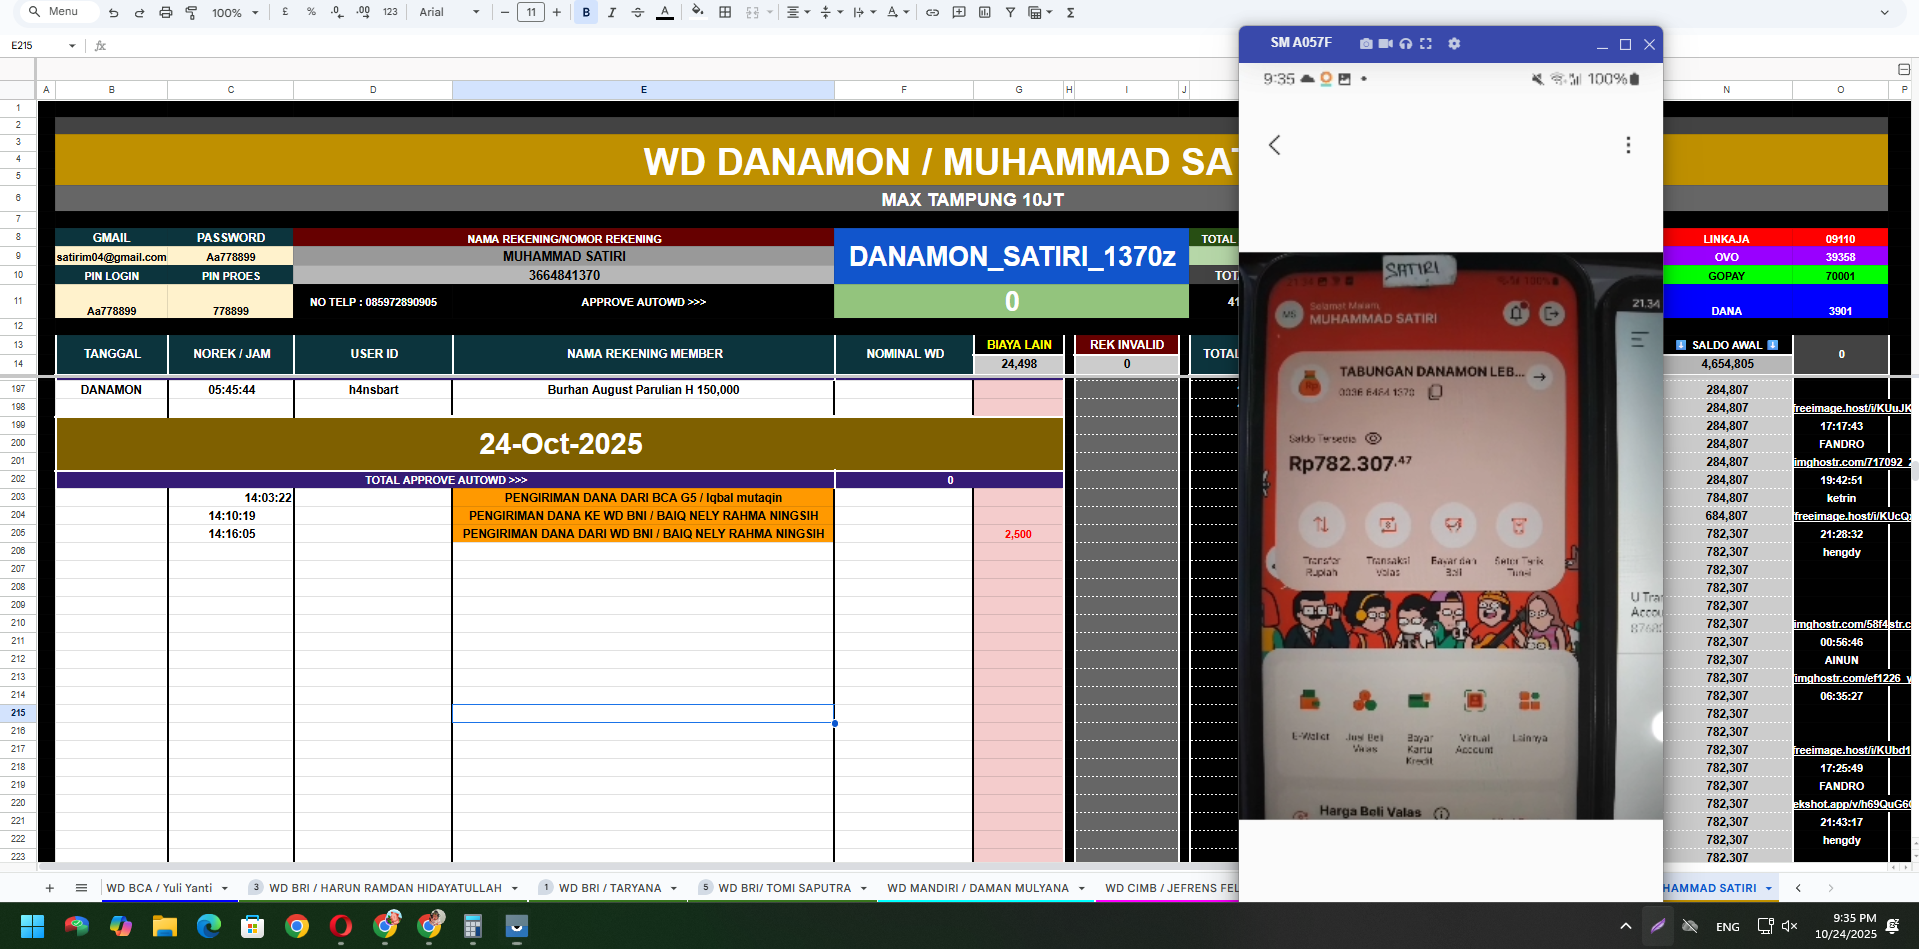Toggle saldo visibility eye on phone
This screenshot has width=1919, height=949.
pyautogui.click(x=1373, y=438)
